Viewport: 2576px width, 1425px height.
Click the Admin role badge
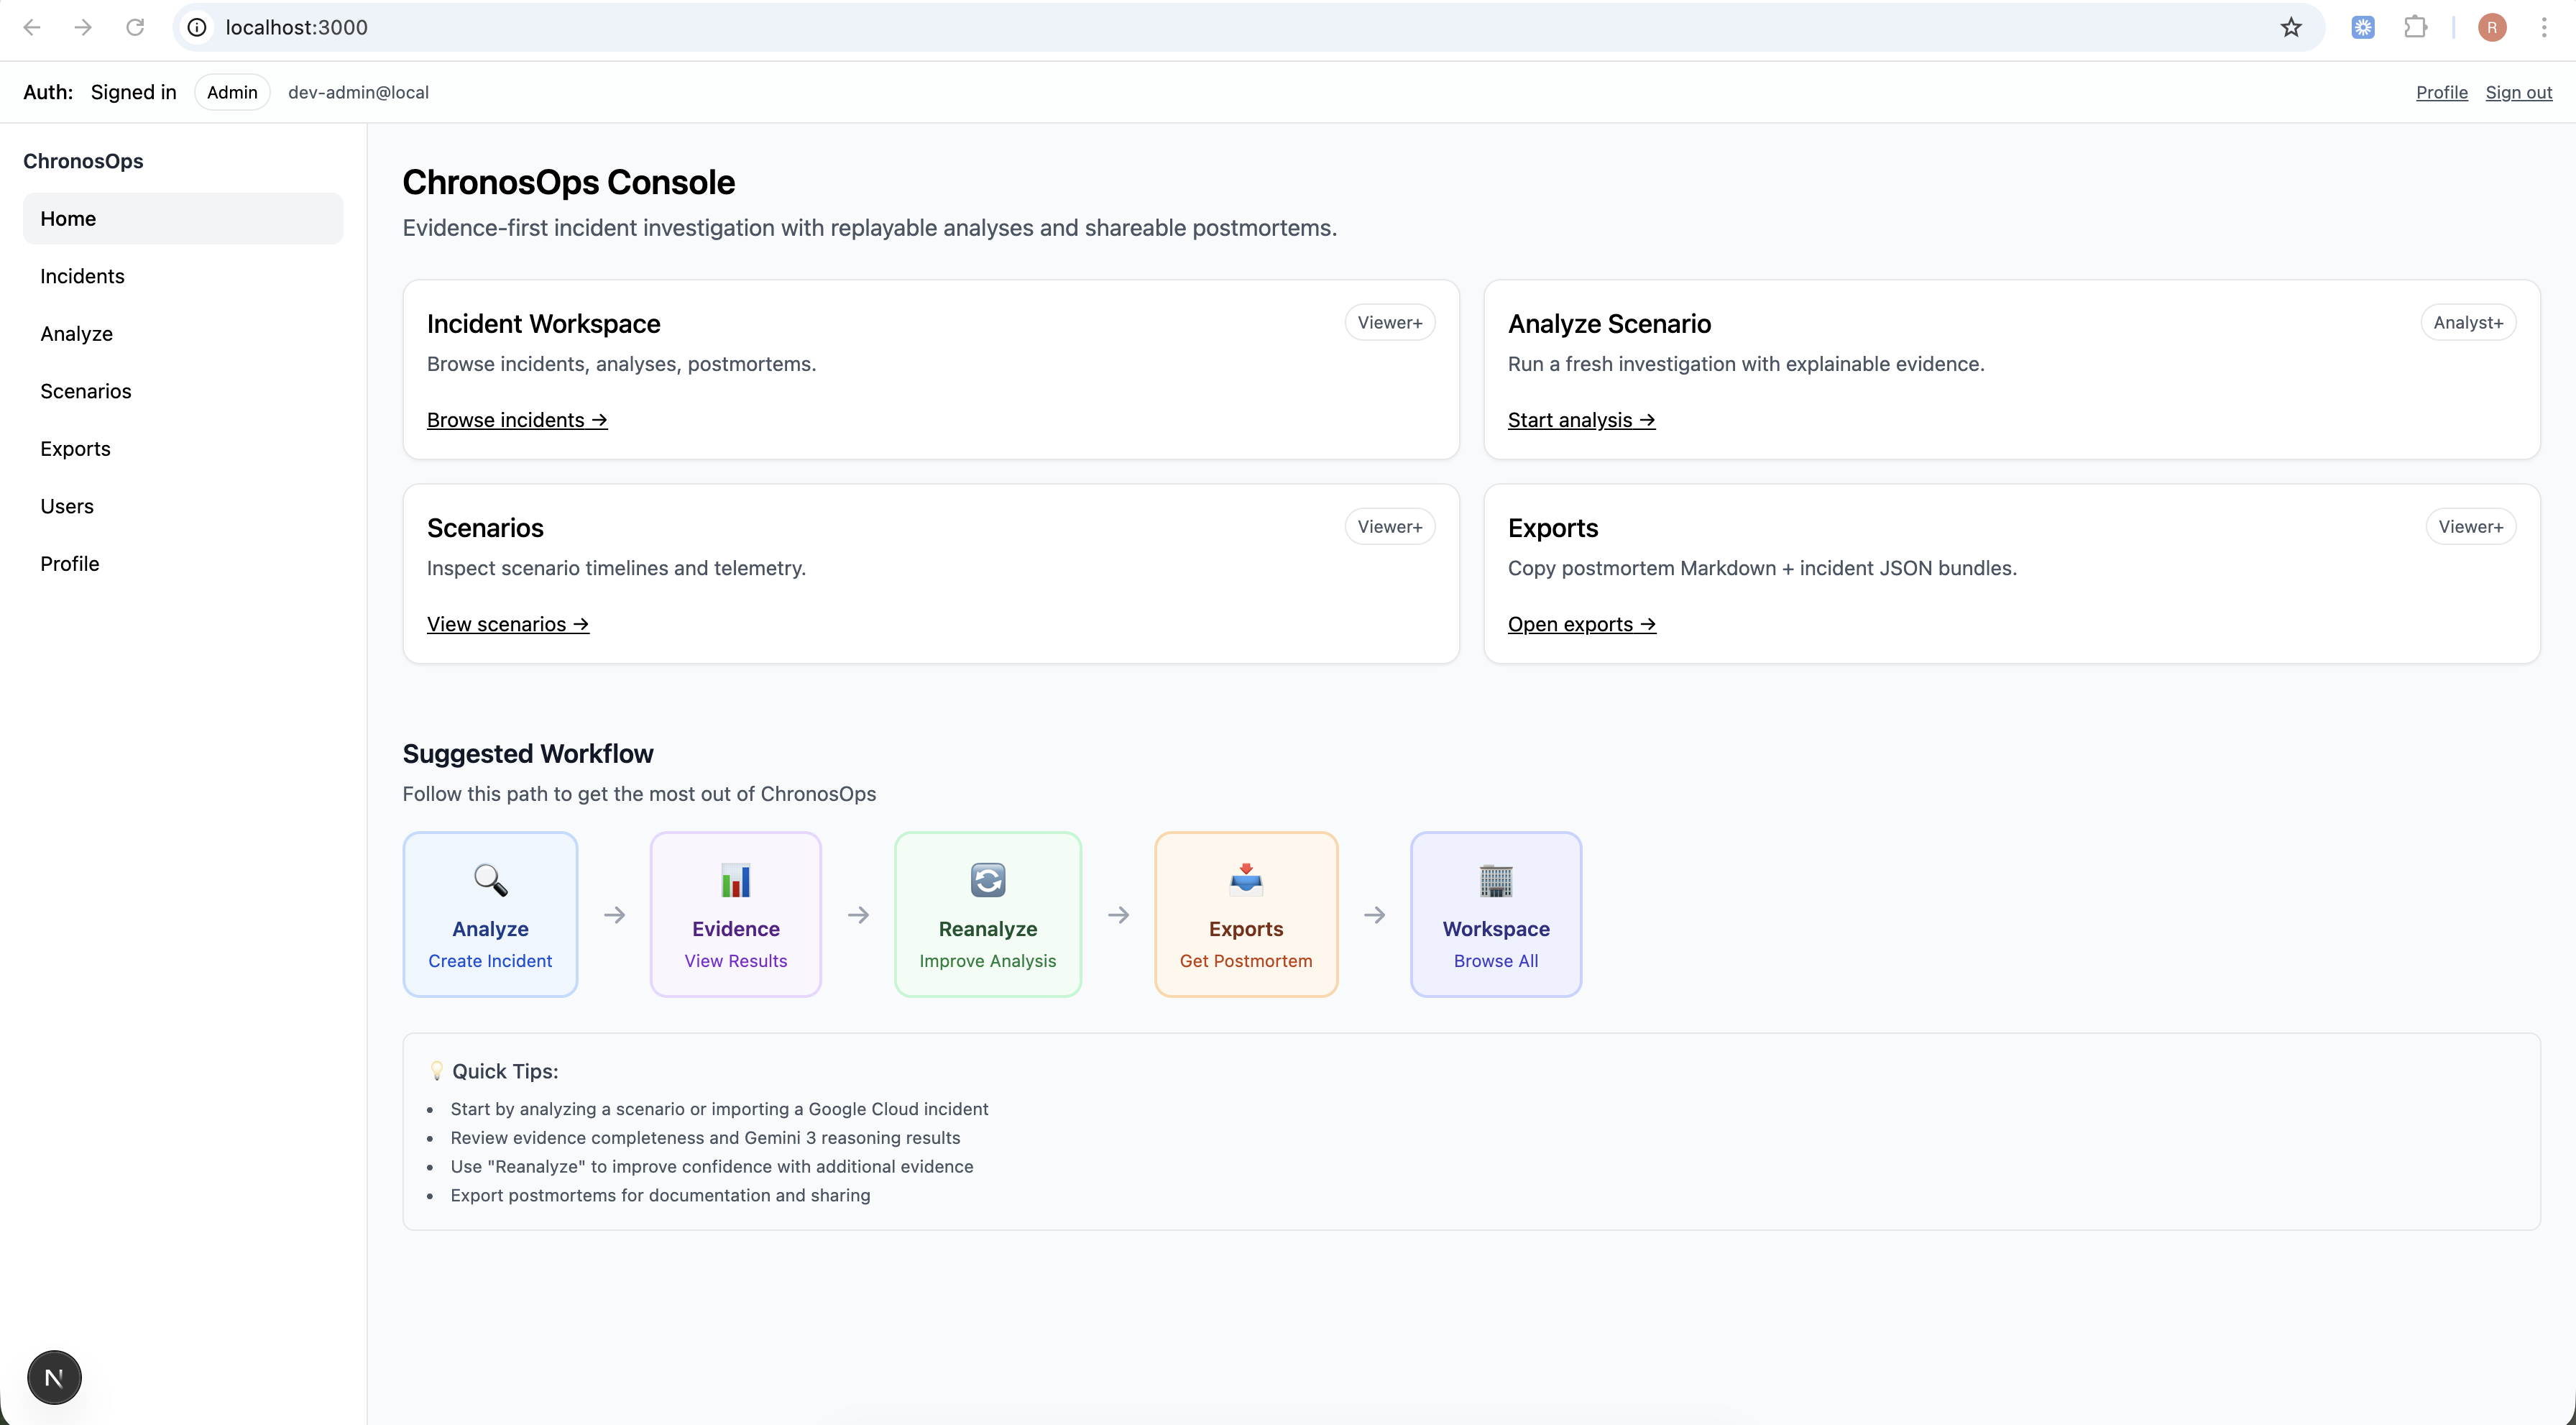[x=232, y=92]
